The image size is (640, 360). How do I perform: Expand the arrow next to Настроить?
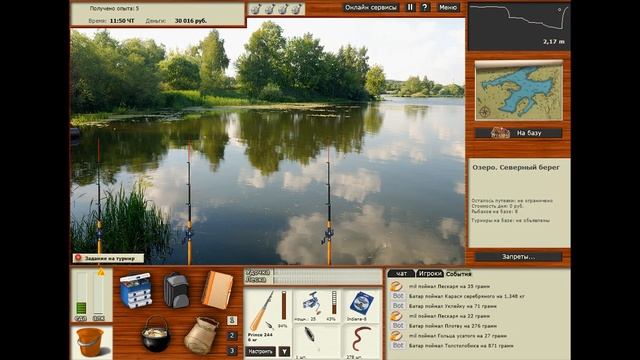tap(284, 351)
